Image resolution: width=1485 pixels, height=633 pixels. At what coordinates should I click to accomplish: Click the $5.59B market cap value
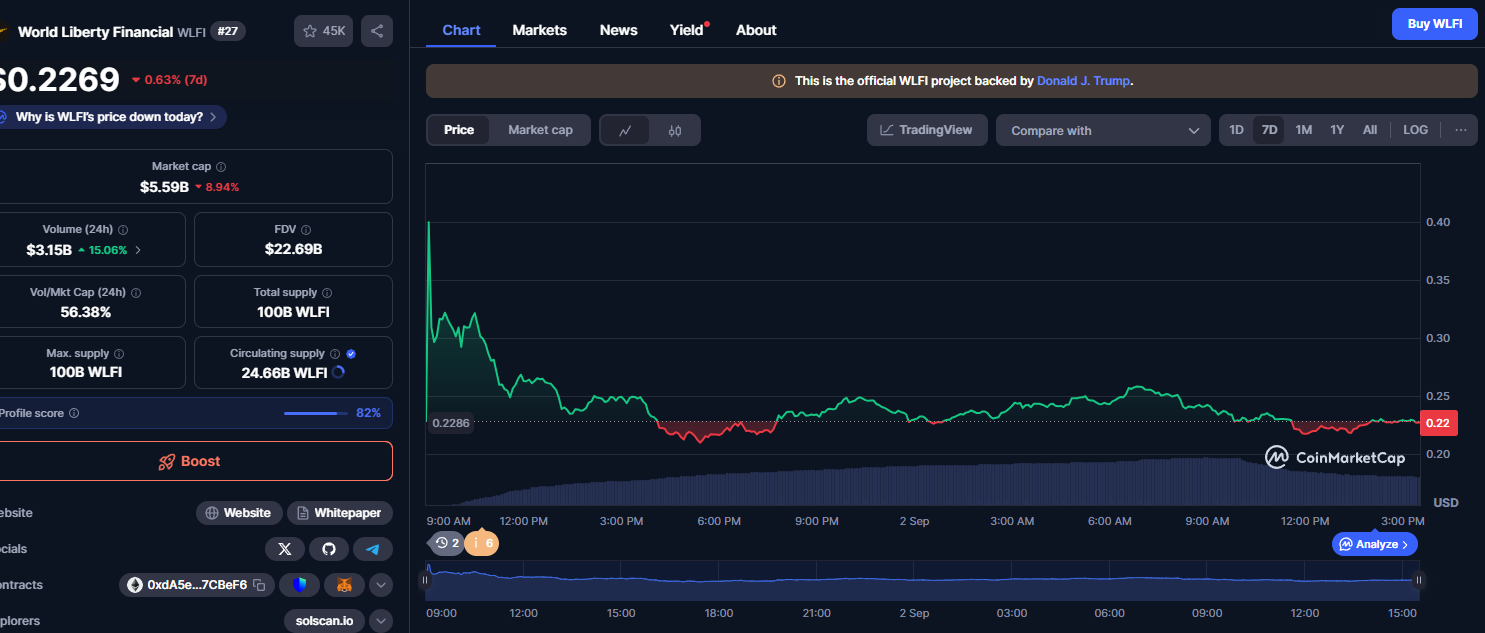pyautogui.click(x=164, y=187)
